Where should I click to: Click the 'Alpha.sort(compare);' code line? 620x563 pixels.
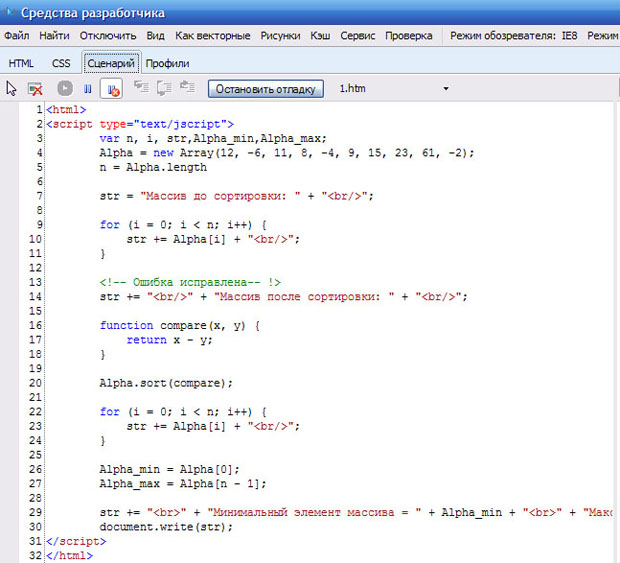pyautogui.click(x=166, y=383)
